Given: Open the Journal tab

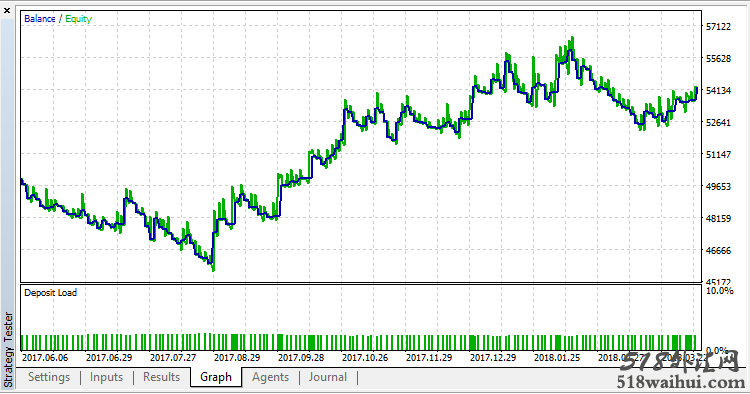Looking at the screenshot, I should pyautogui.click(x=328, y=377).
